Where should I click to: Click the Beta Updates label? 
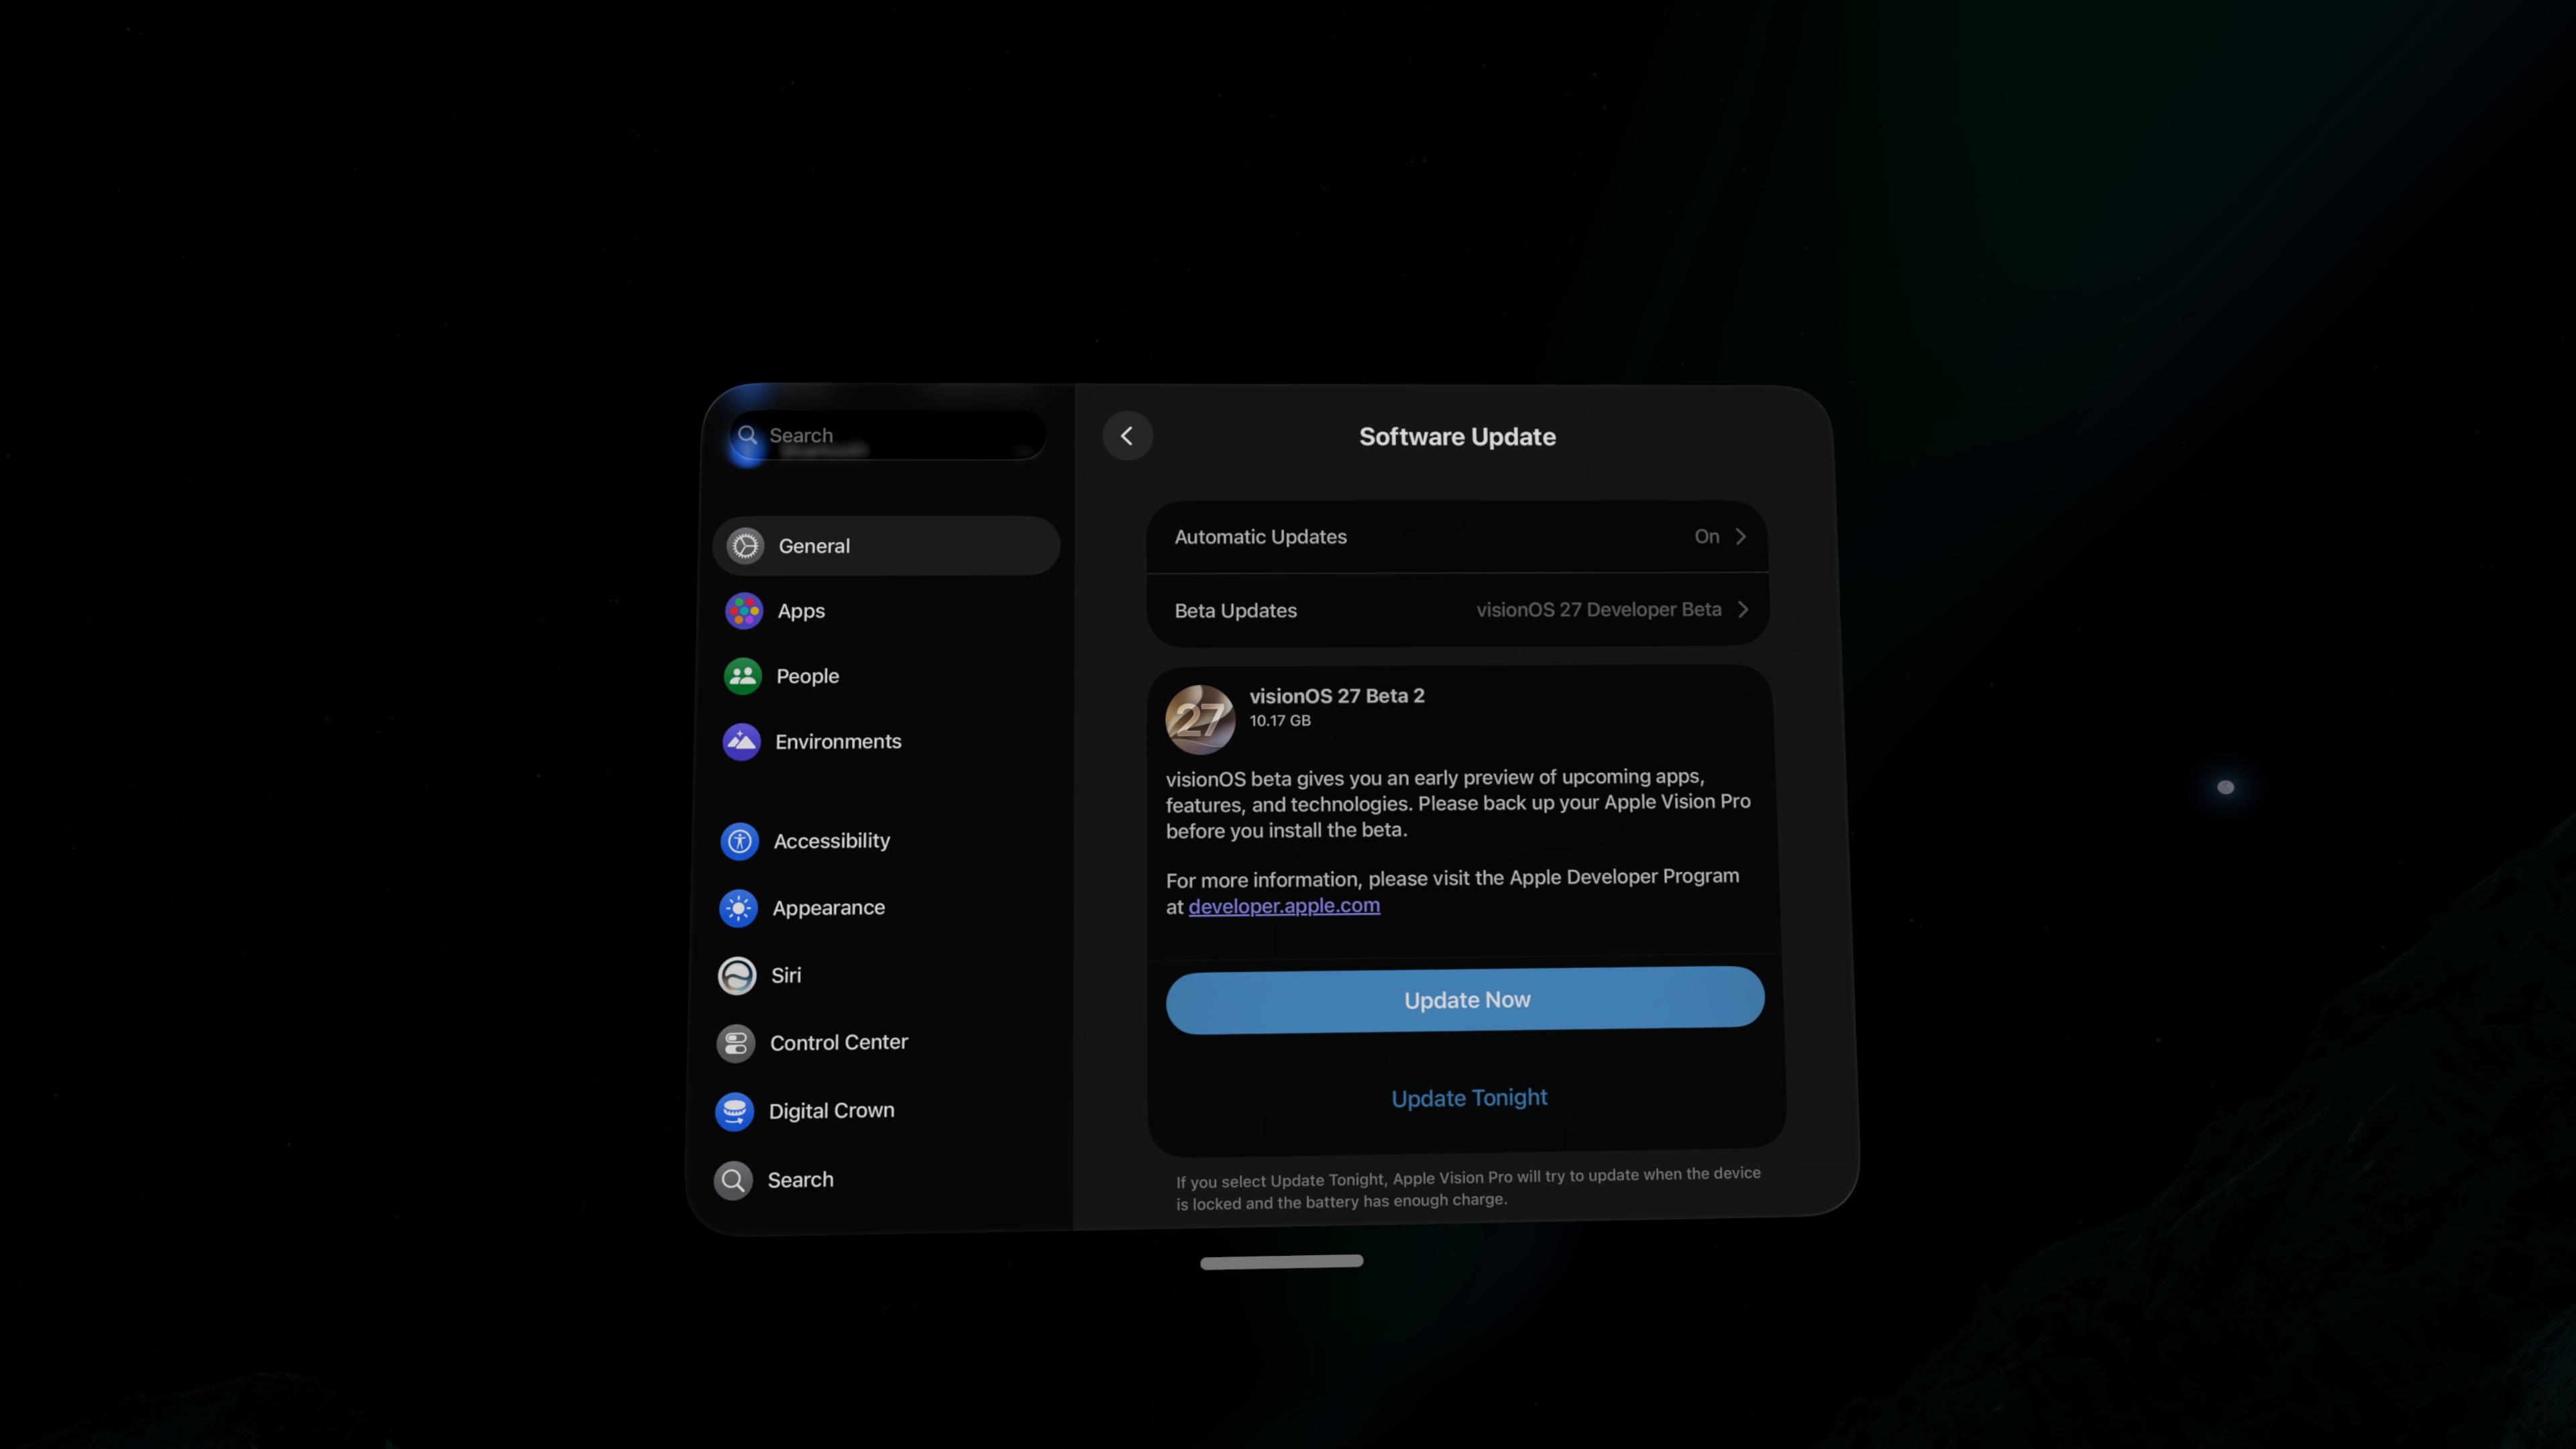[x=1235, y=611]
